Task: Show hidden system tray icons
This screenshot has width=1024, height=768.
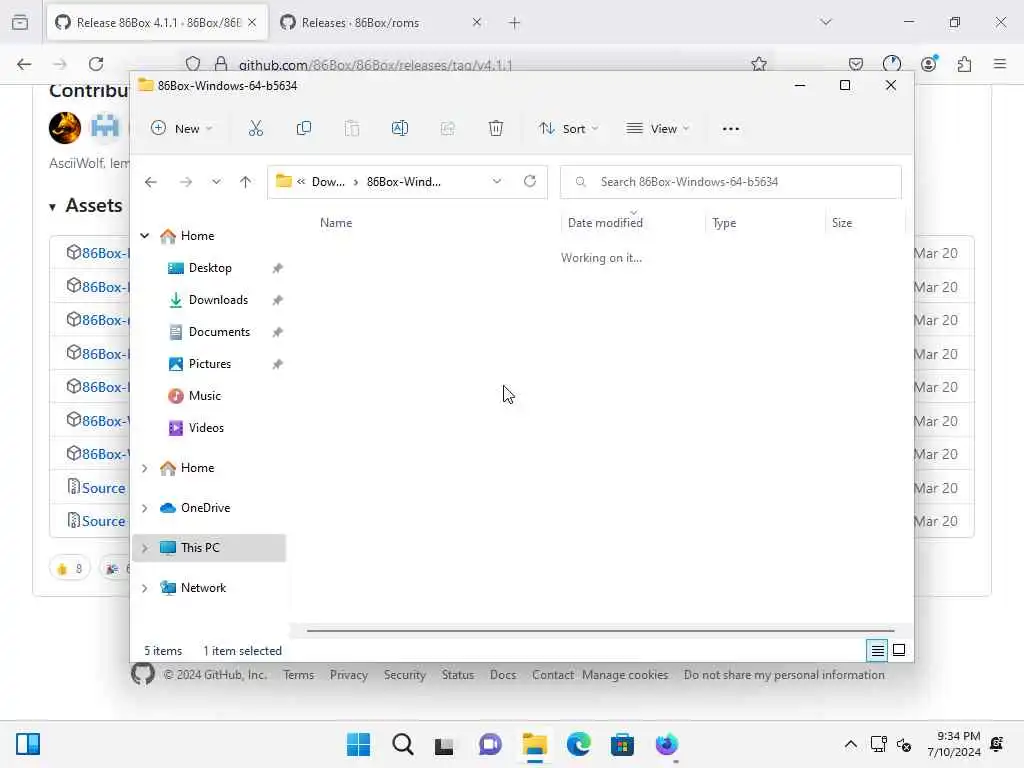Action: pyautogui.click(x=850, y=744)
